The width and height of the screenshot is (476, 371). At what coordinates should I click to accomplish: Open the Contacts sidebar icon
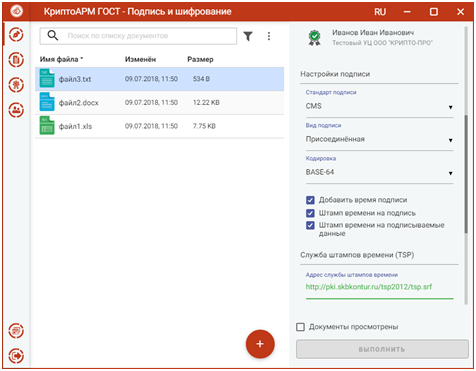(16, 110)
